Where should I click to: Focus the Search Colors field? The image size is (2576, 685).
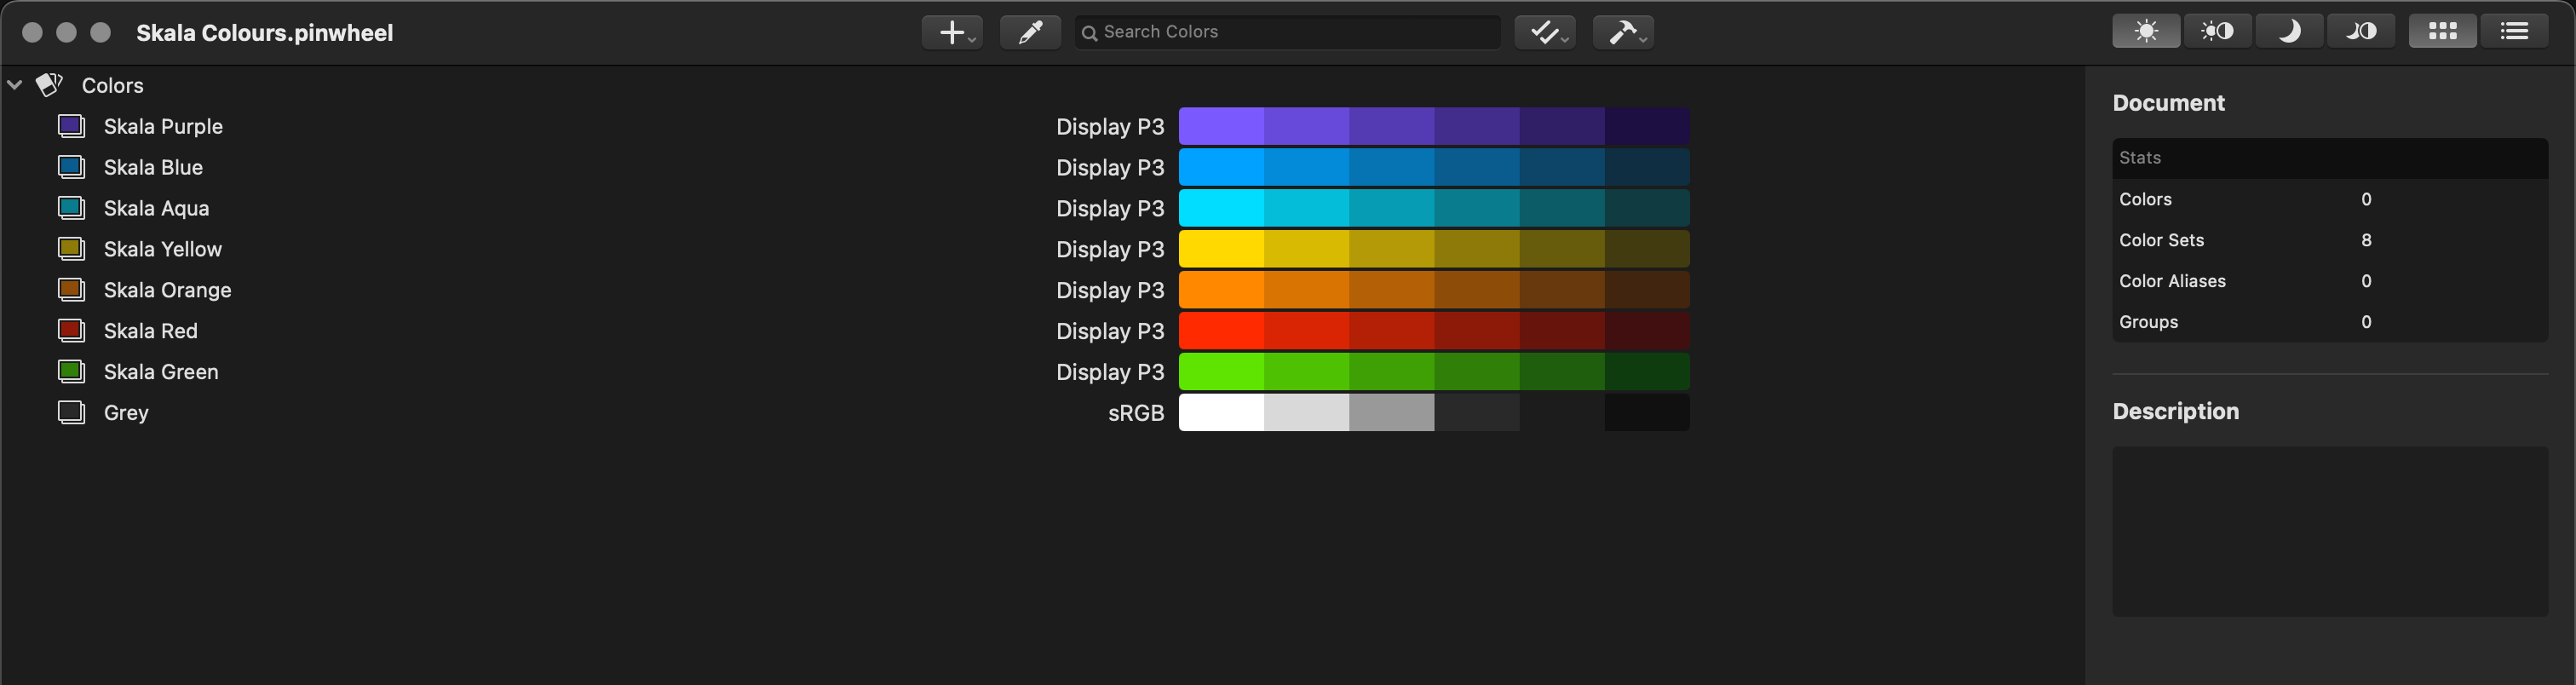tap(1287, 32)
